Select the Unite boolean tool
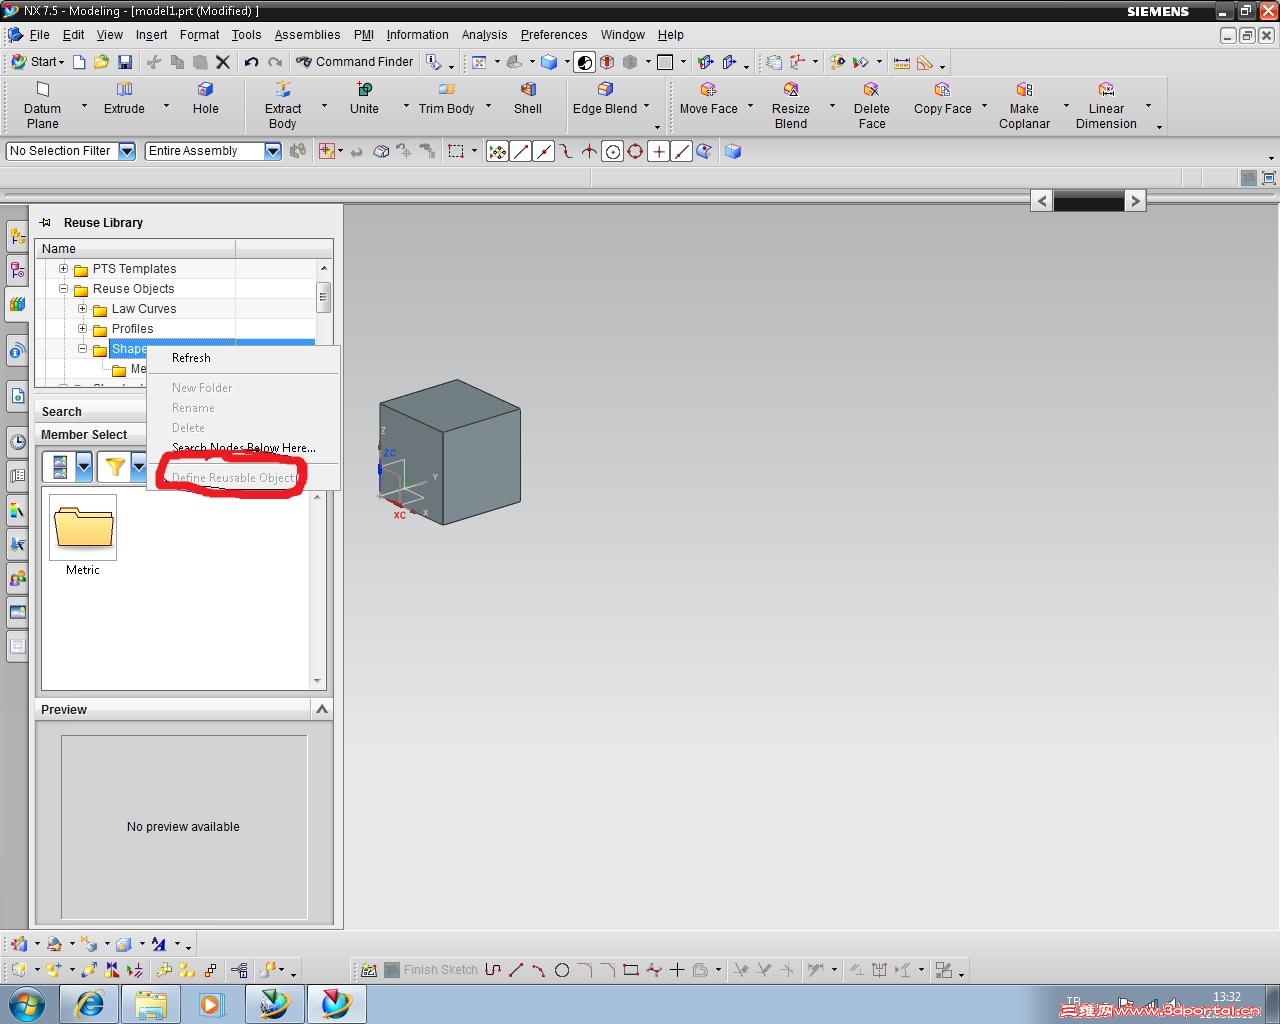Screen dimensions: 1280x1024 tap(364, 98)
